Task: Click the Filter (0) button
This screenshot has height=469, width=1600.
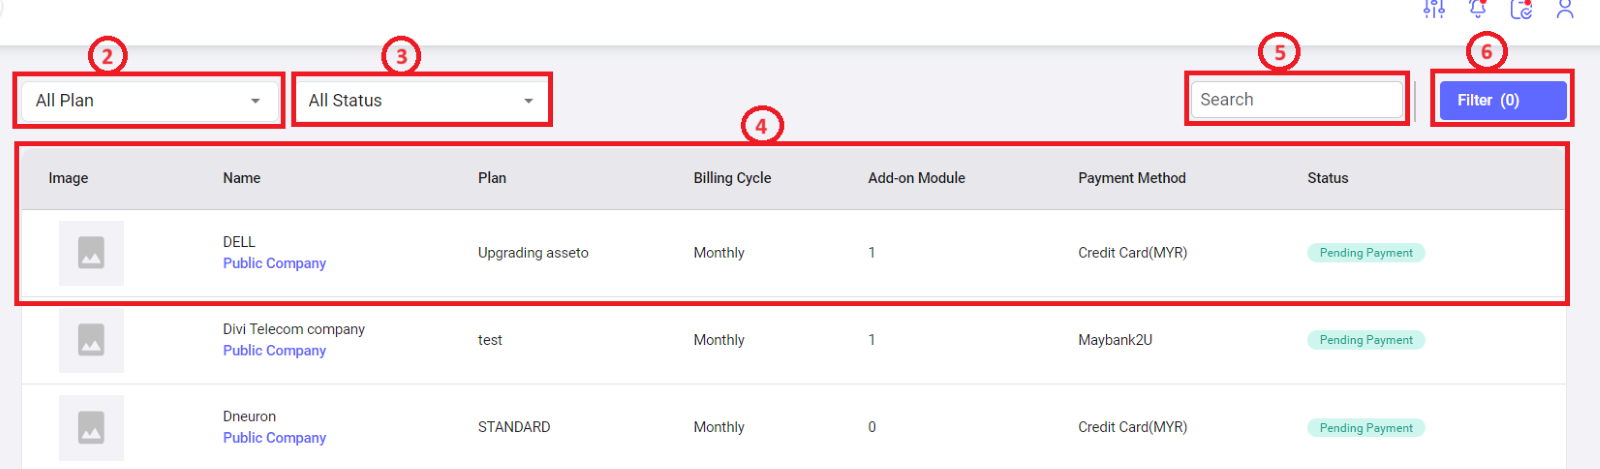Action: 1503,100
